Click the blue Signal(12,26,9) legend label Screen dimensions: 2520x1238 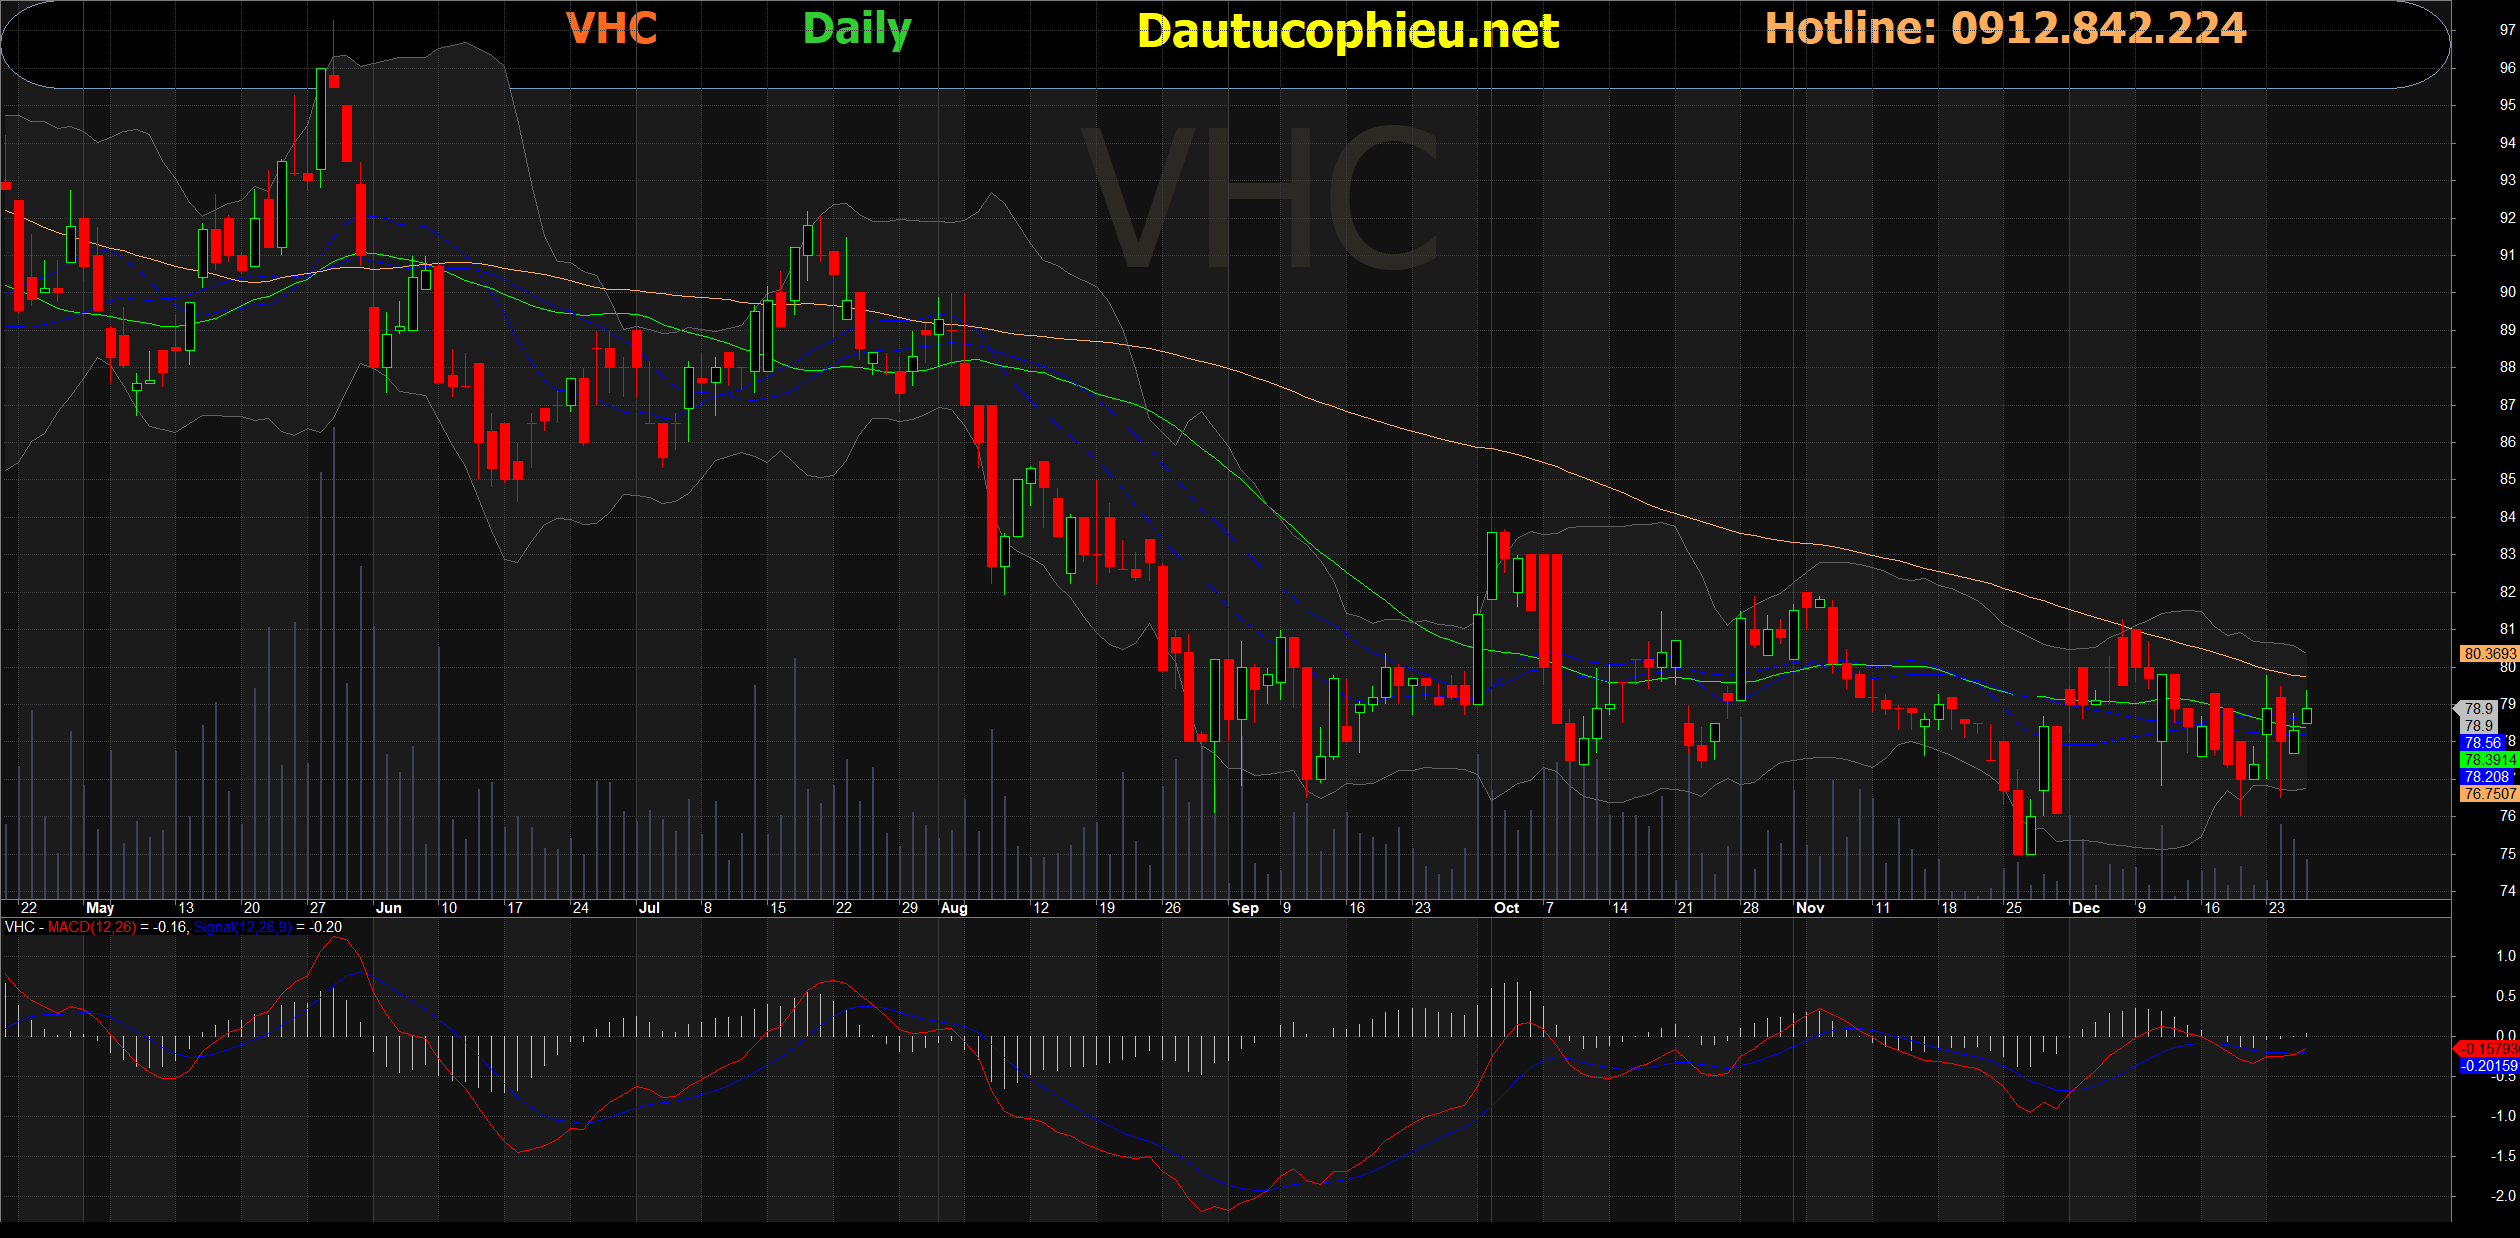click(x=243, y=927)
